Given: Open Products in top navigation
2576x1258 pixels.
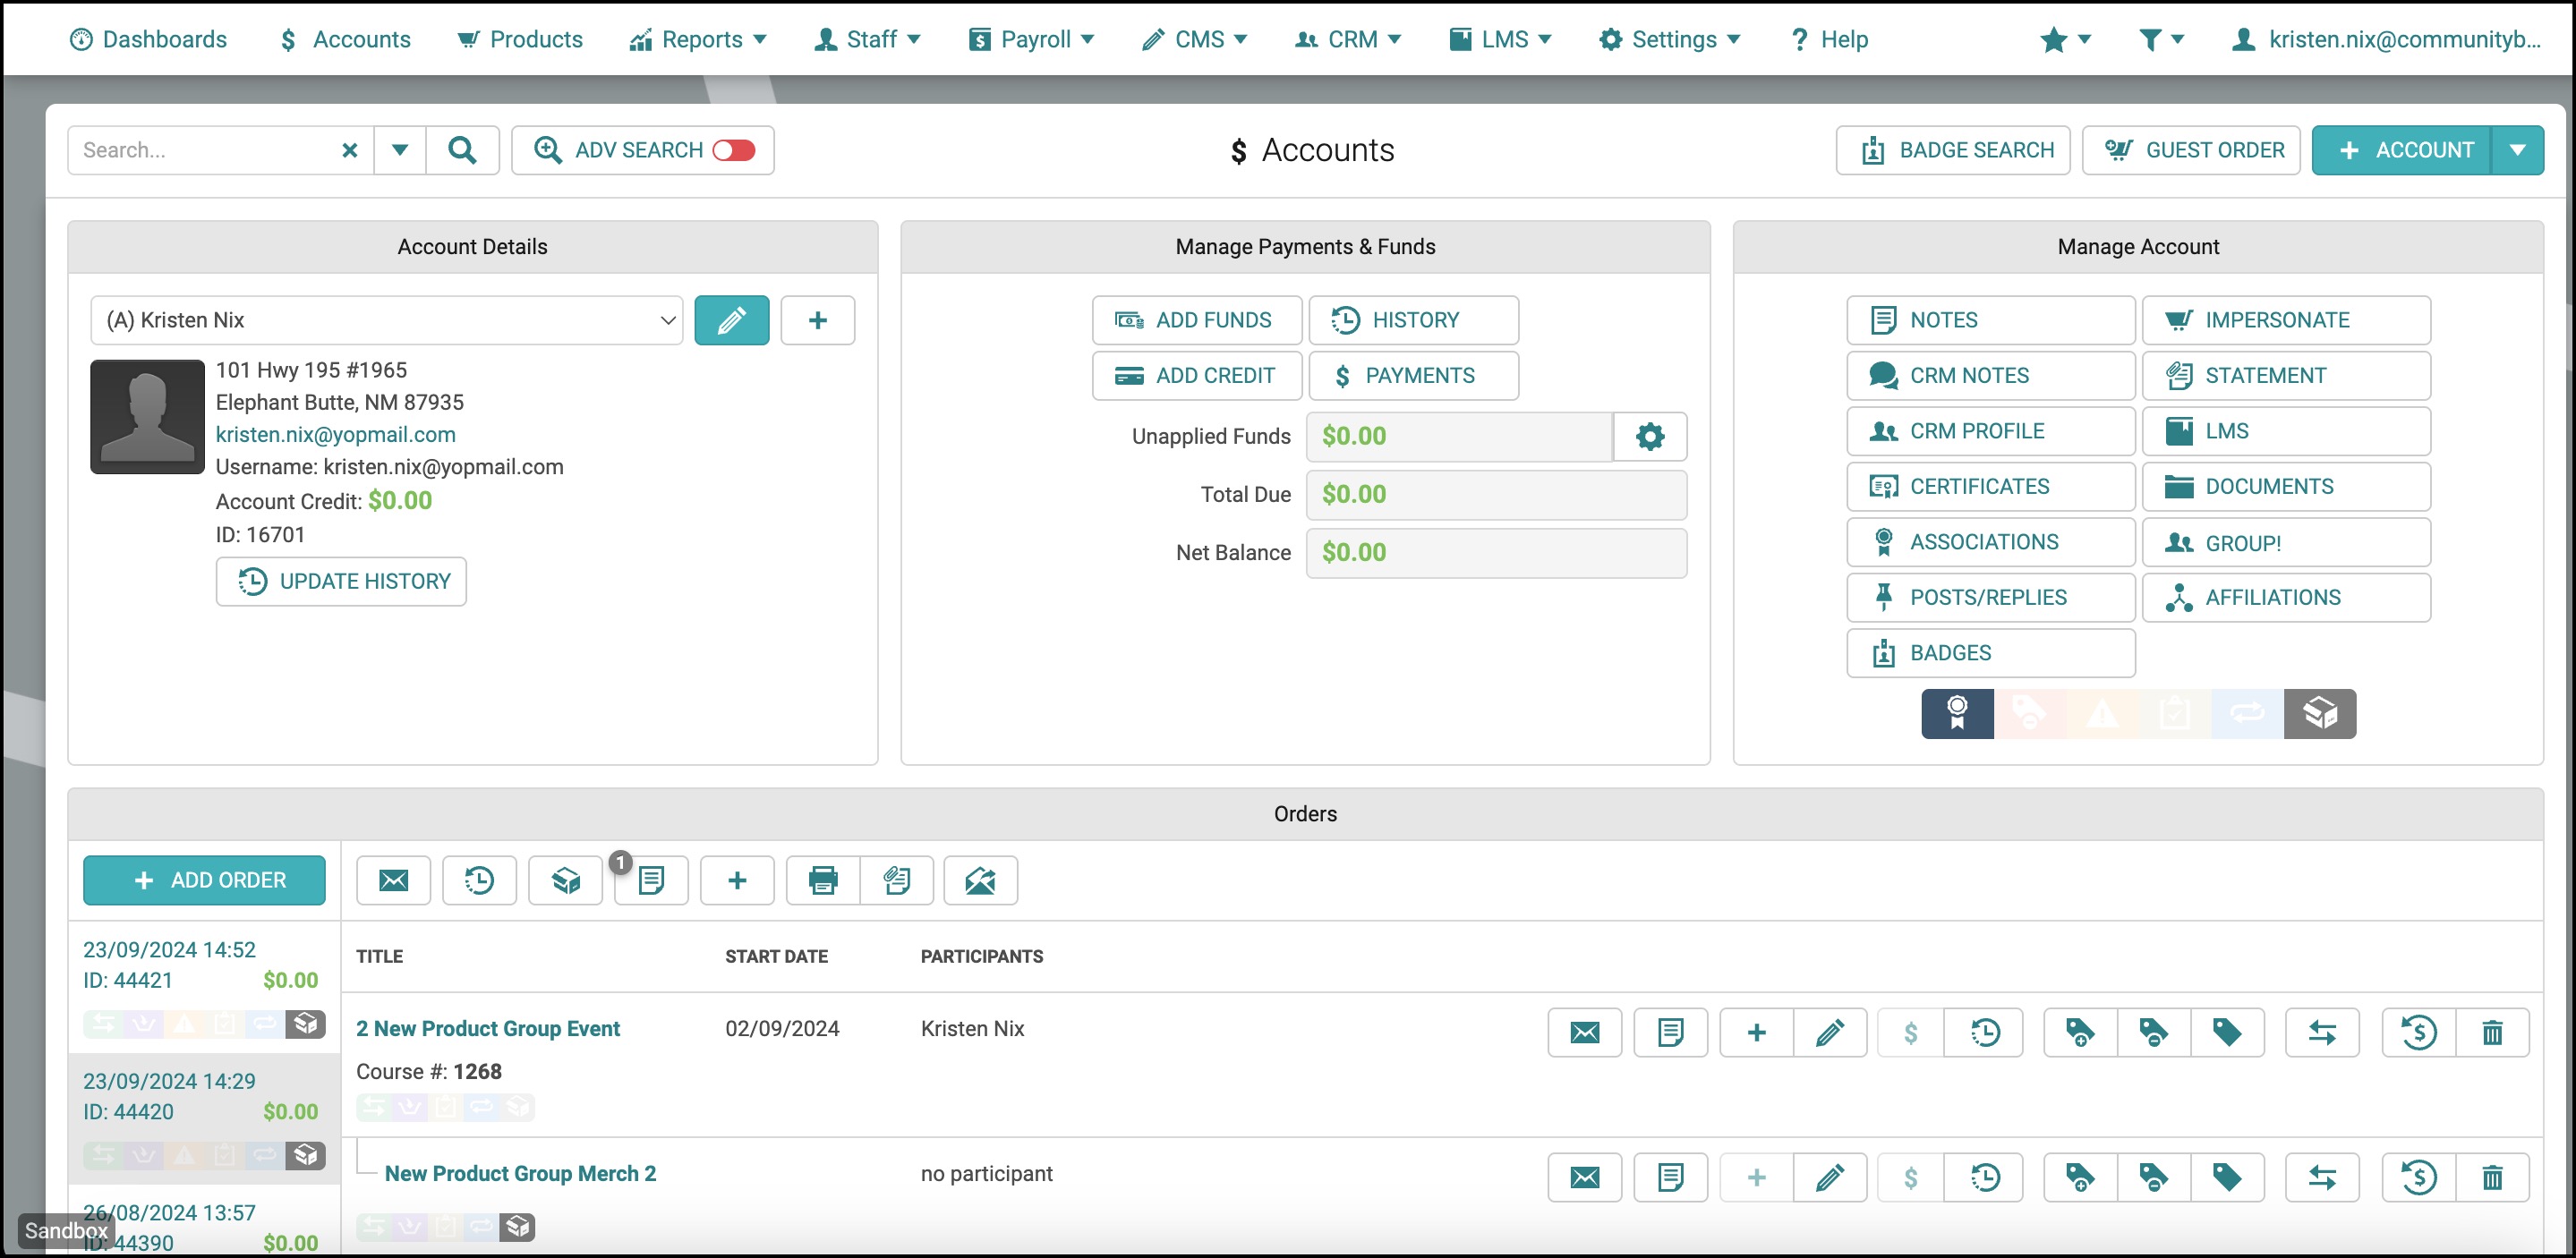Looking at the screenshot, I should pyautogui.click(x=520, y=39).
